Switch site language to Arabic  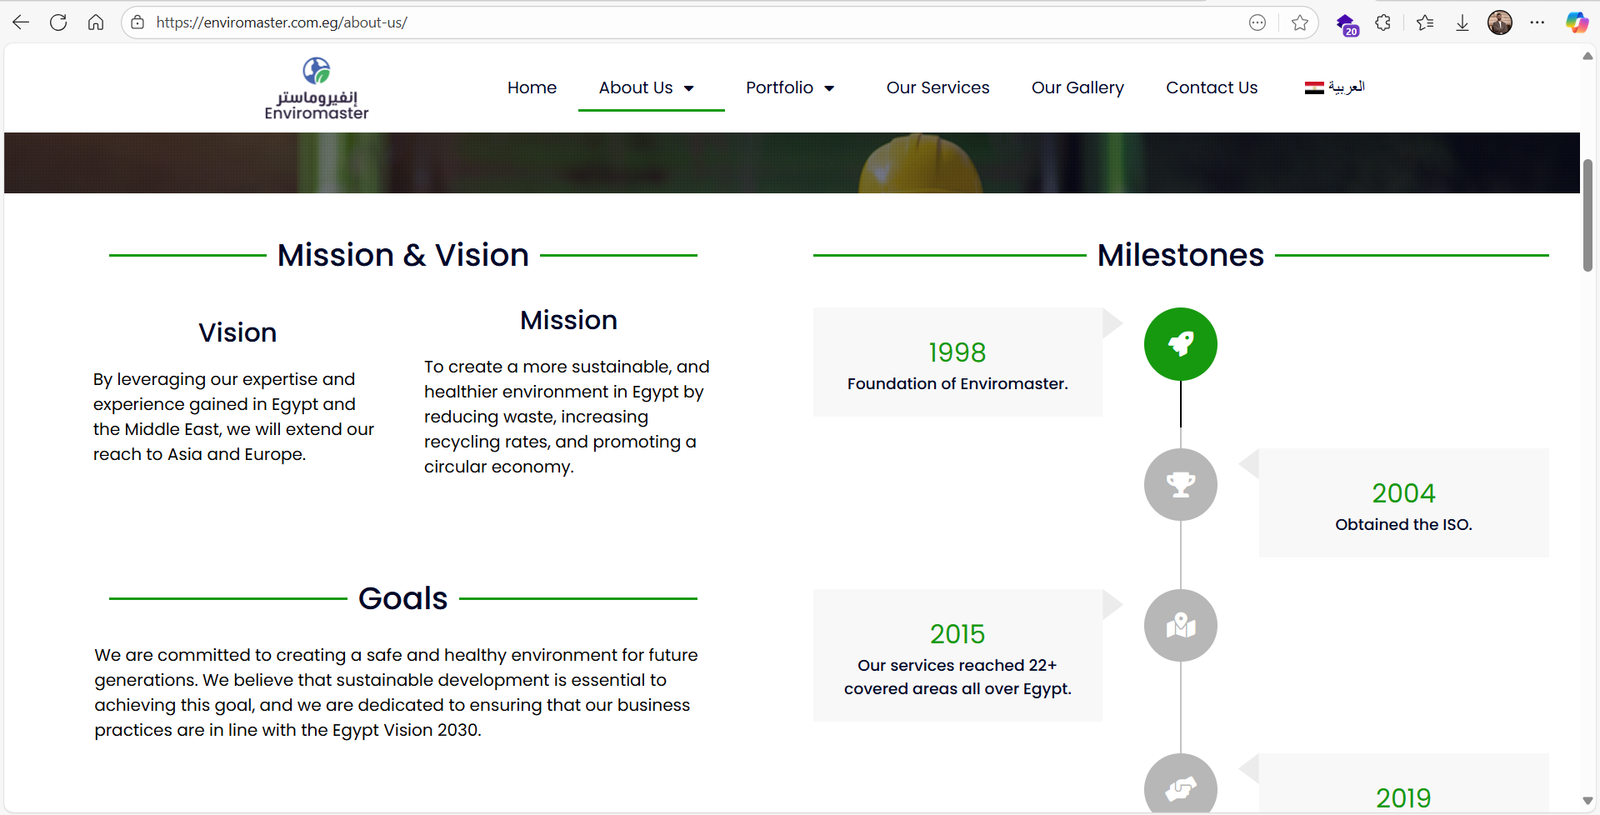(1334, 88)
